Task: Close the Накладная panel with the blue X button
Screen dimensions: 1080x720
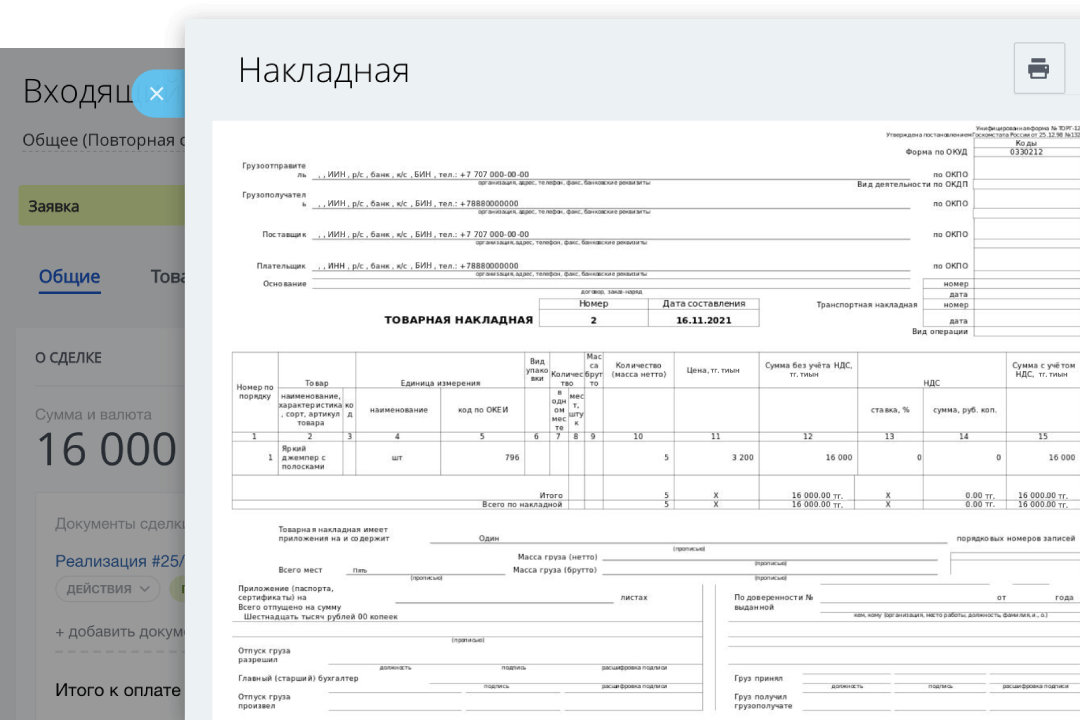Action: [x=157, y=94]
